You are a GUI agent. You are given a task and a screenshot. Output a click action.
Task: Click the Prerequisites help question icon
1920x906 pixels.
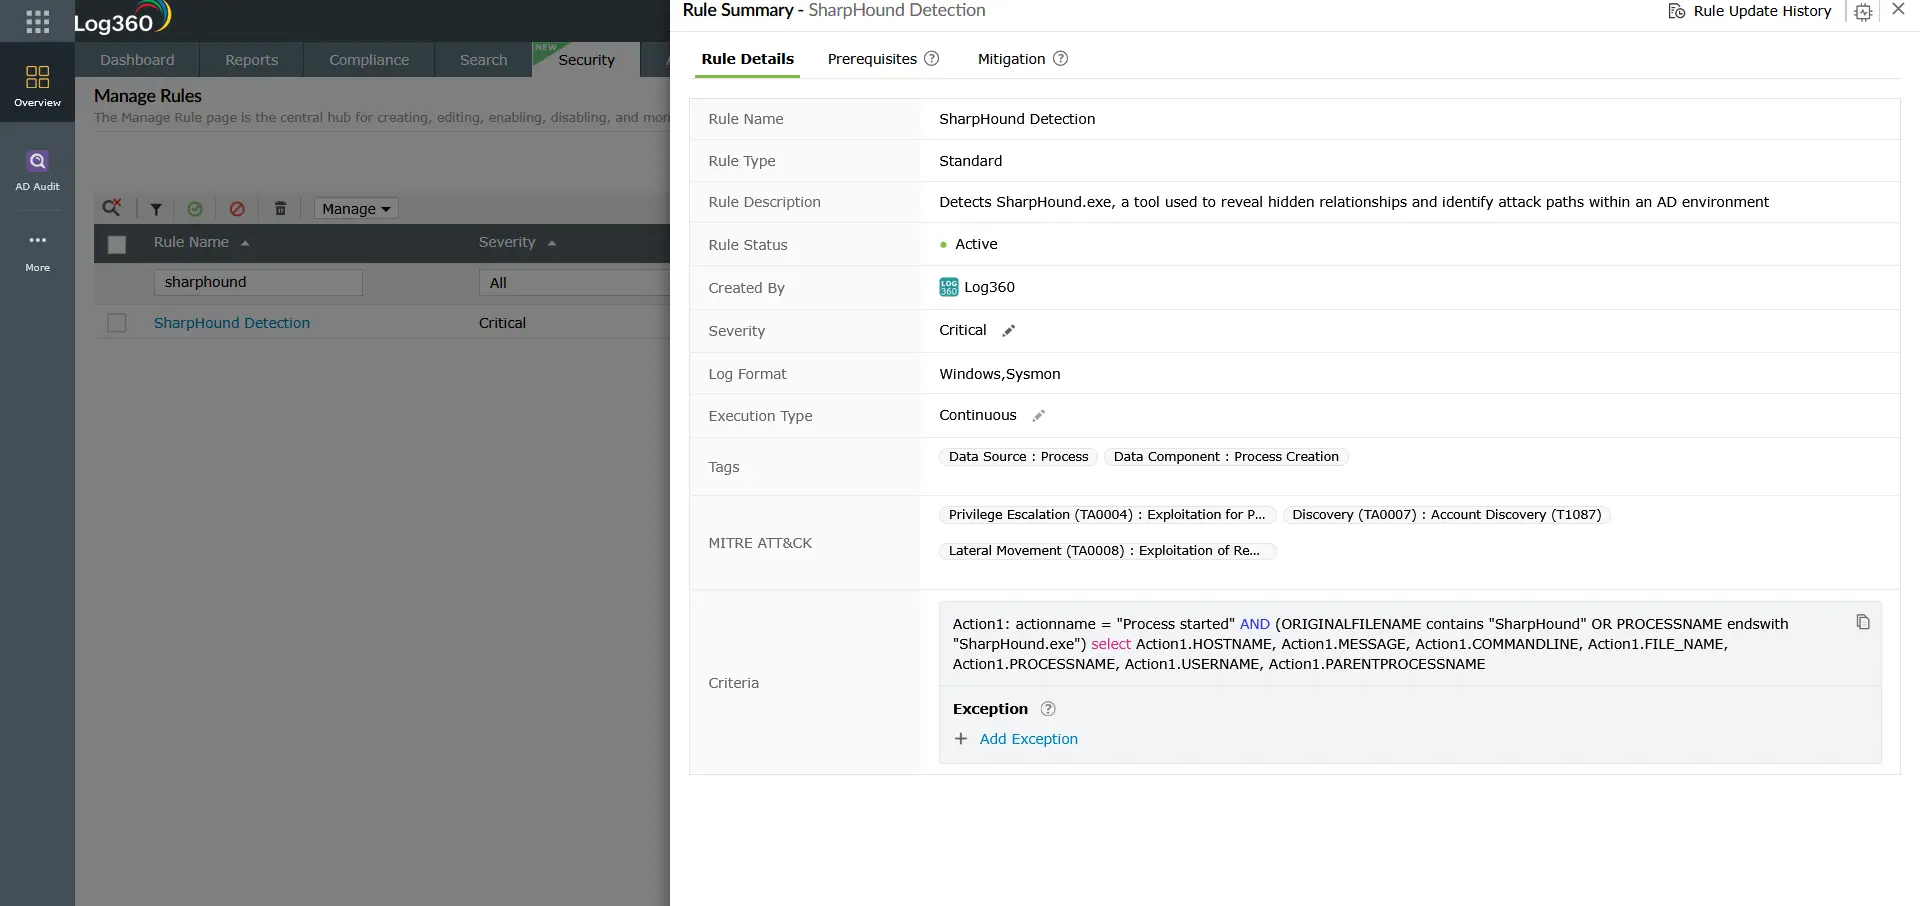pos(932,59)
